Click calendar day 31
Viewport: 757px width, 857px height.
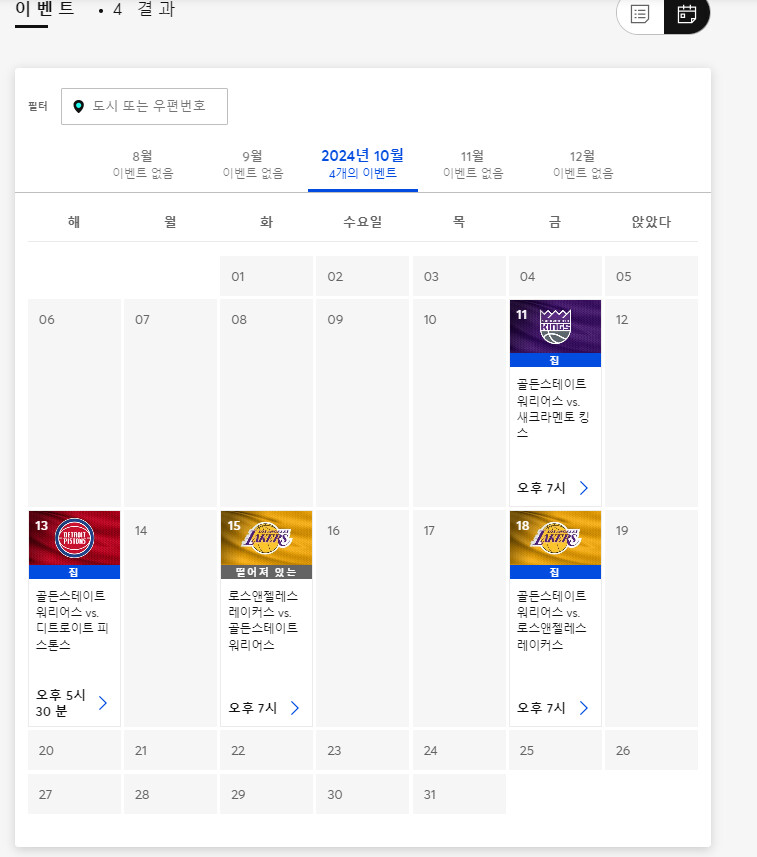459,794
